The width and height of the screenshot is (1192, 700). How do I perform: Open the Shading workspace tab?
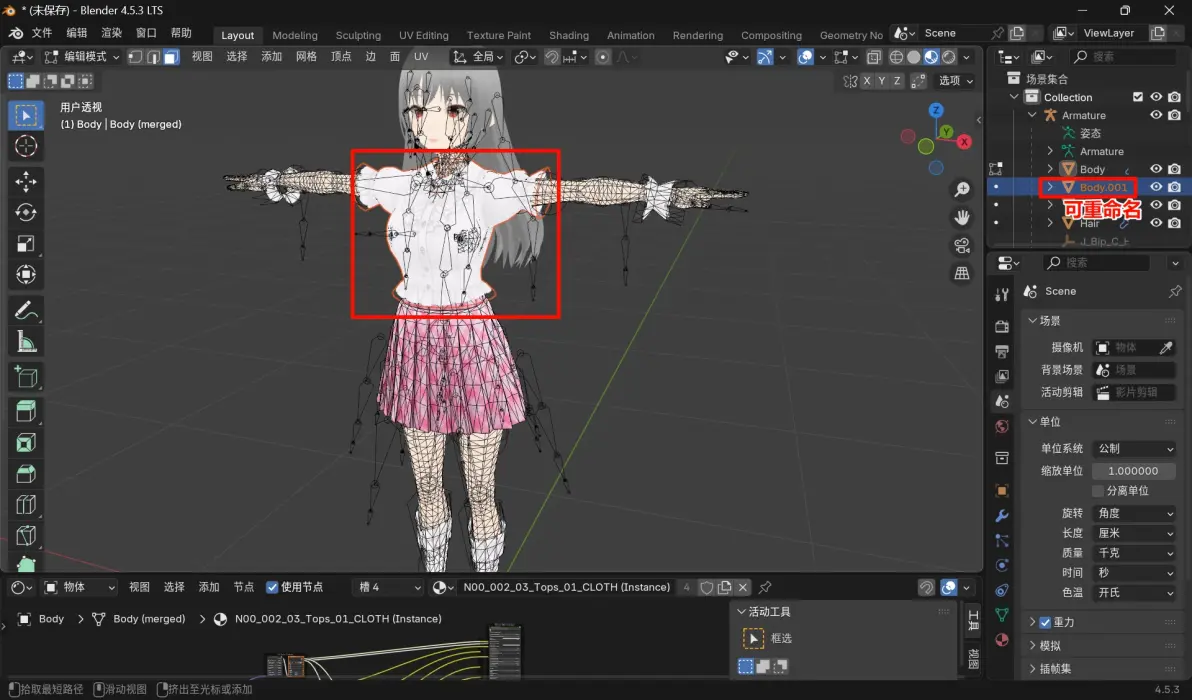[x=569, y=35]
